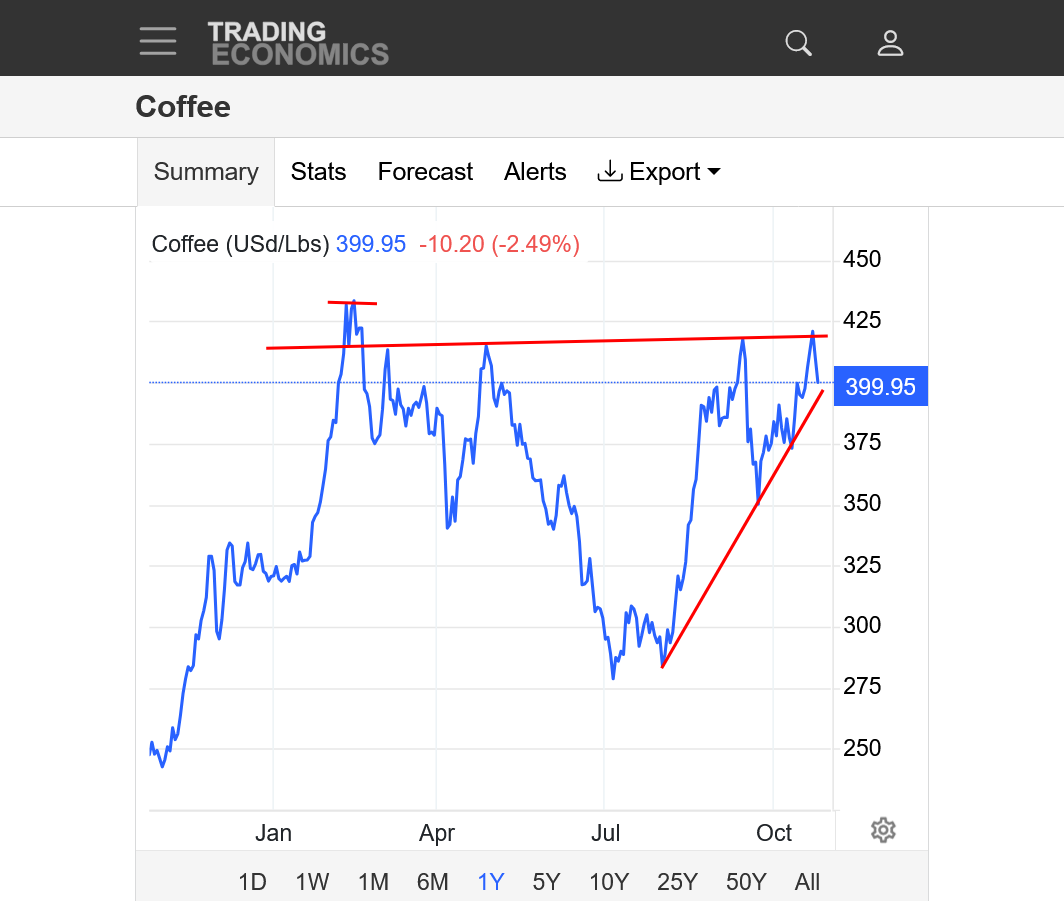This screenshot has height=901, width=1064.
Task: Select the 1W time range
Action: pyautogui.click(x=312, y=882)
